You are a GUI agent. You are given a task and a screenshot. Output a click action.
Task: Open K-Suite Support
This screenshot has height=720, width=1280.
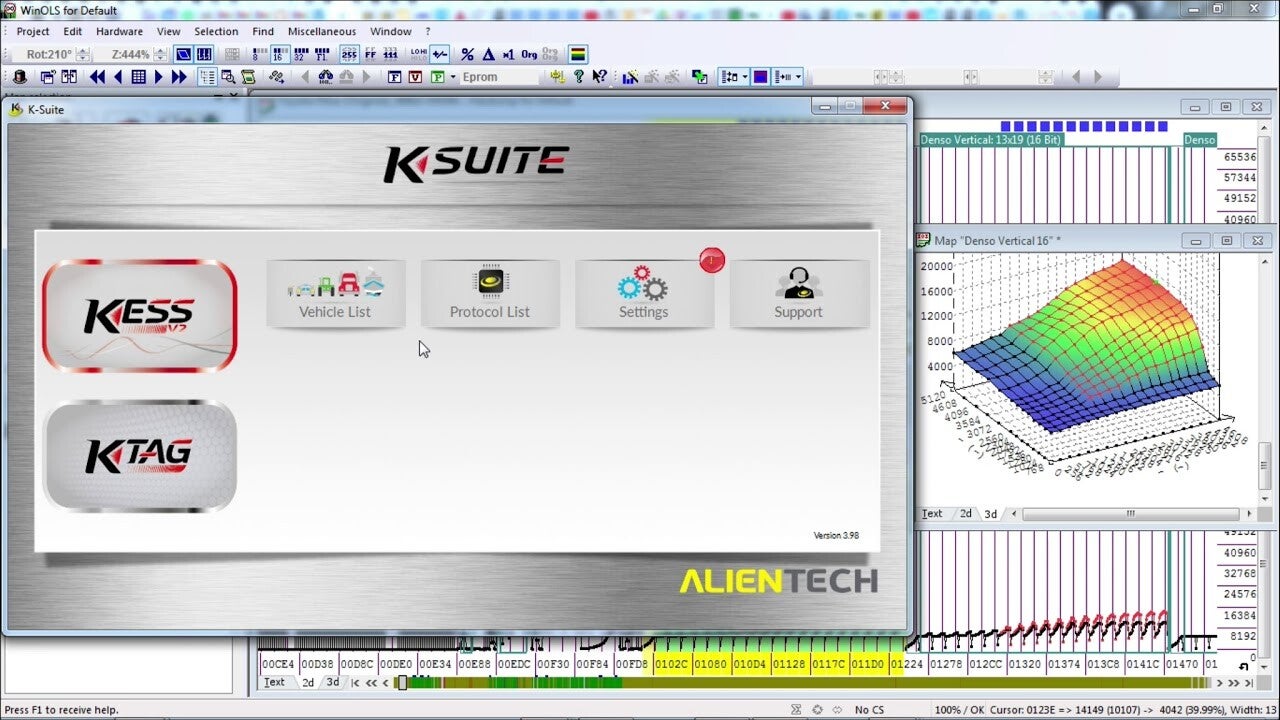tap(799, 293)
